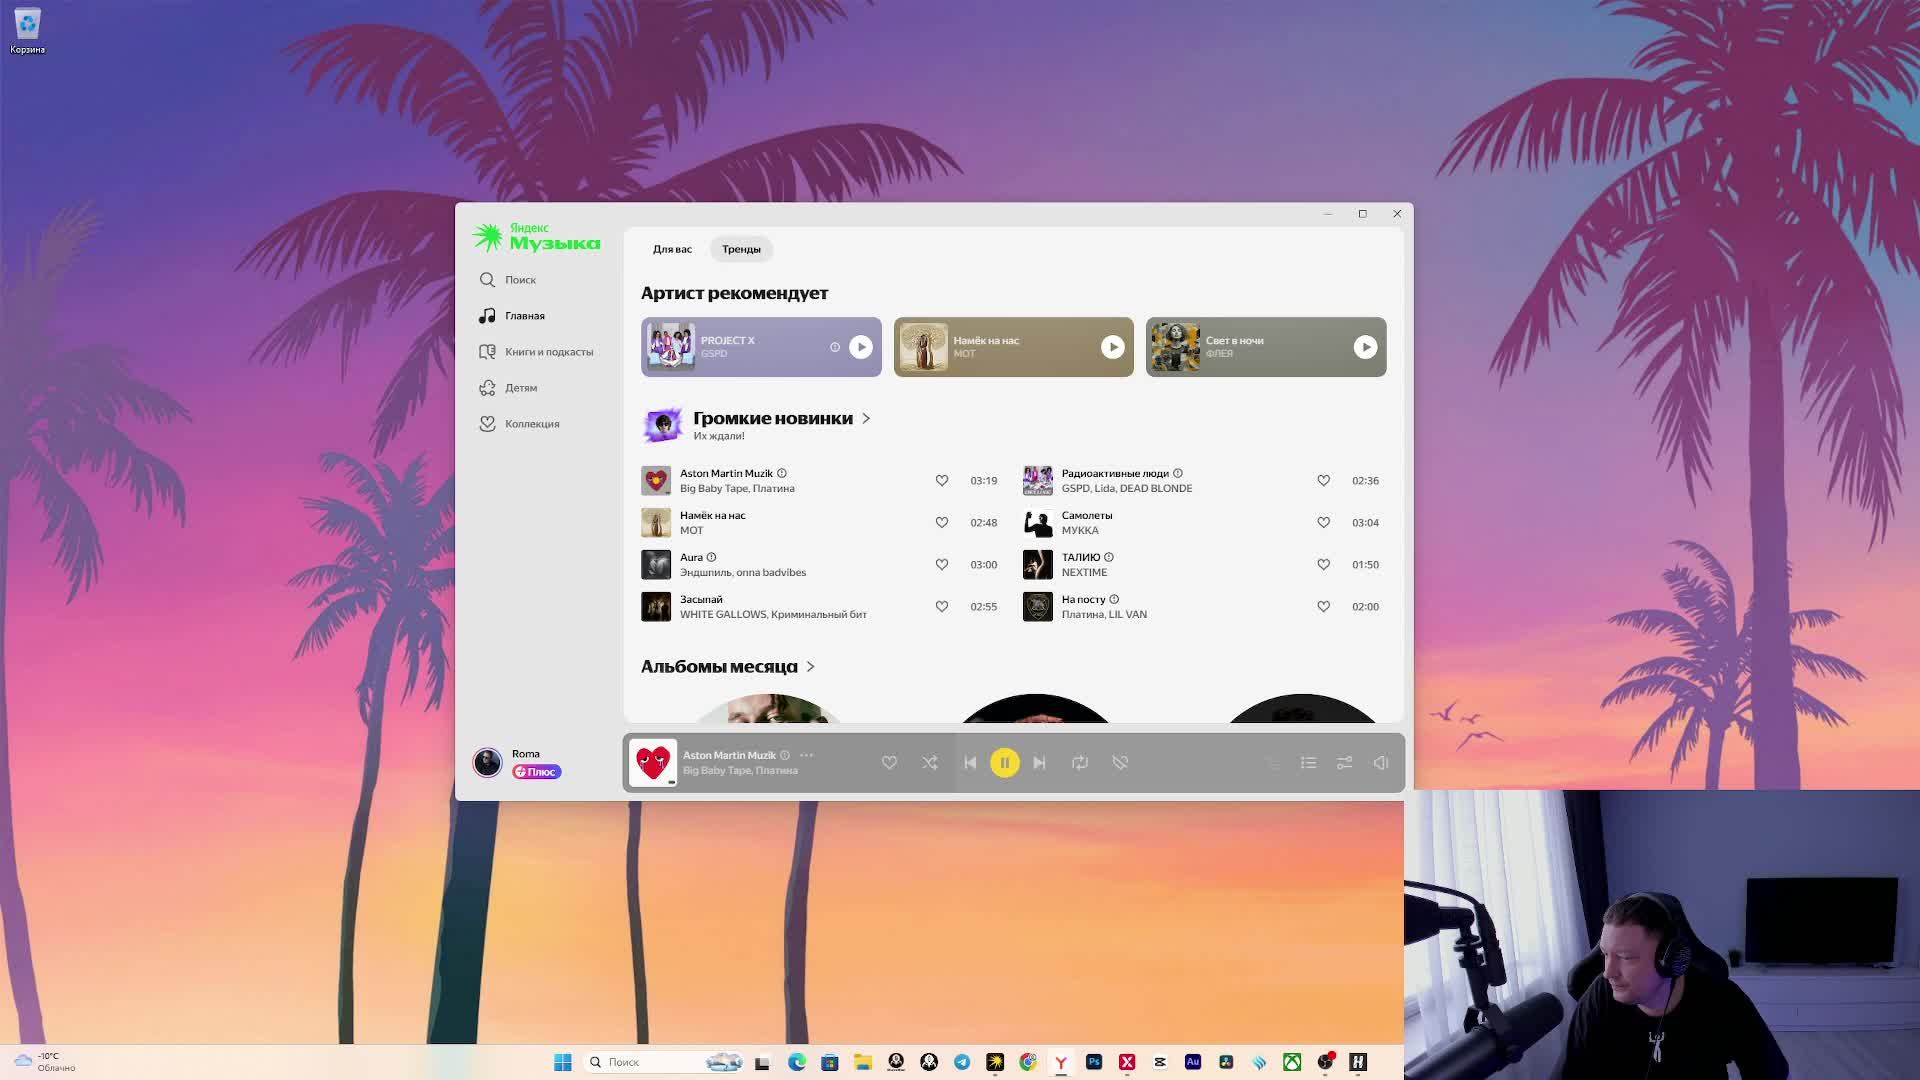Image resolution: width=1920 pixels, height=1080 pixels.
Task: Dislike current track with crossed heart
Action: coord(1120,763)
